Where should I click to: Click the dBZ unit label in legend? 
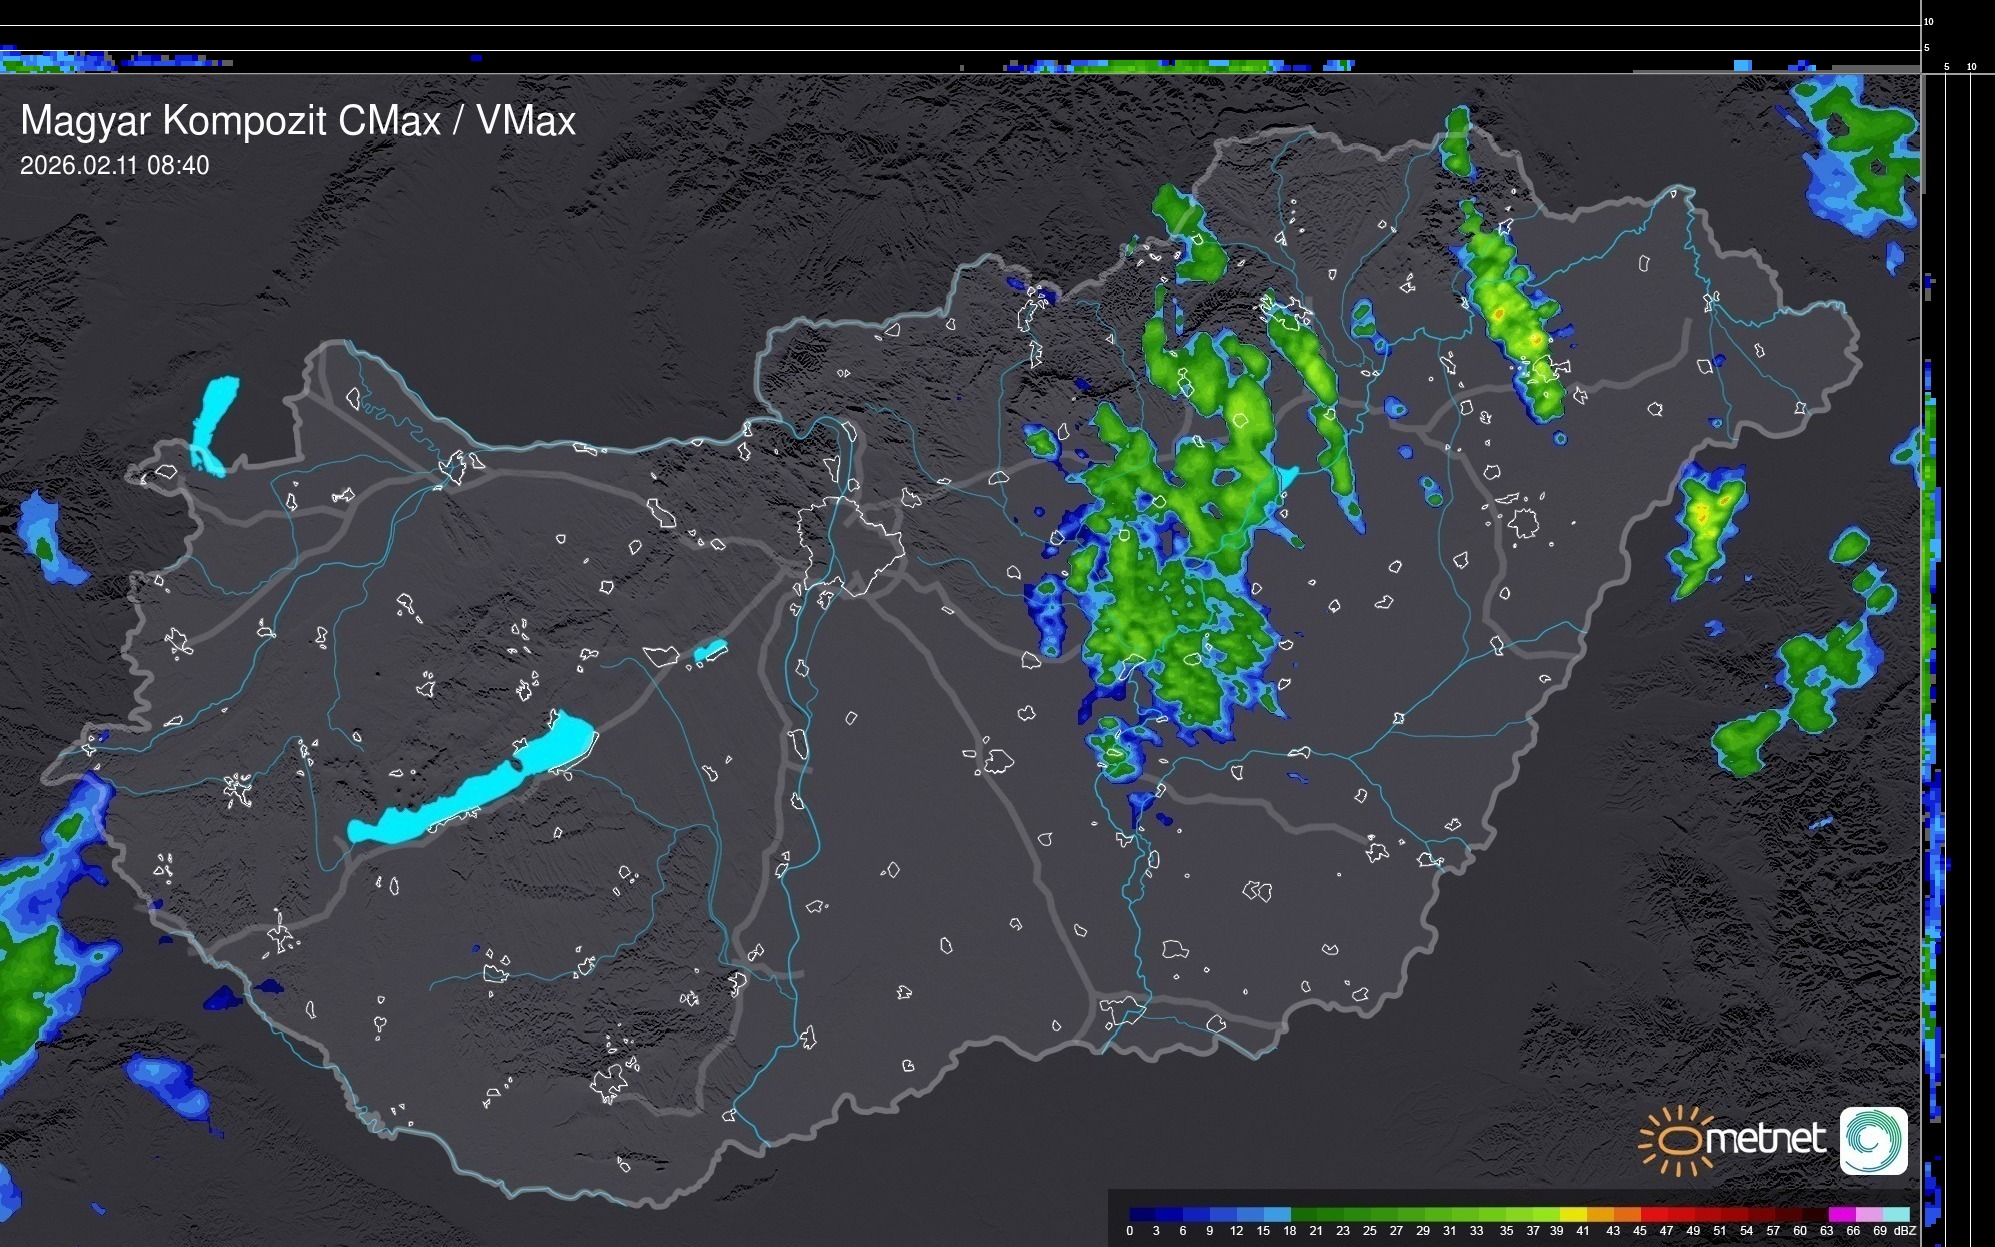[1905, 1231]
